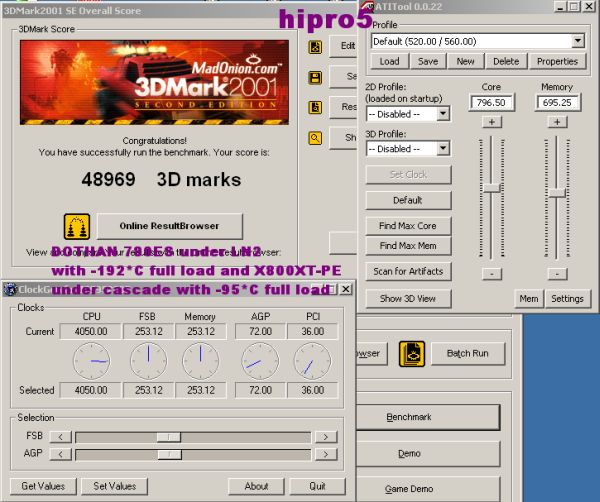The height and width of the screenshot is (502, 600).
Task: Click the floppy disk save icon
Action: point(315,77)
